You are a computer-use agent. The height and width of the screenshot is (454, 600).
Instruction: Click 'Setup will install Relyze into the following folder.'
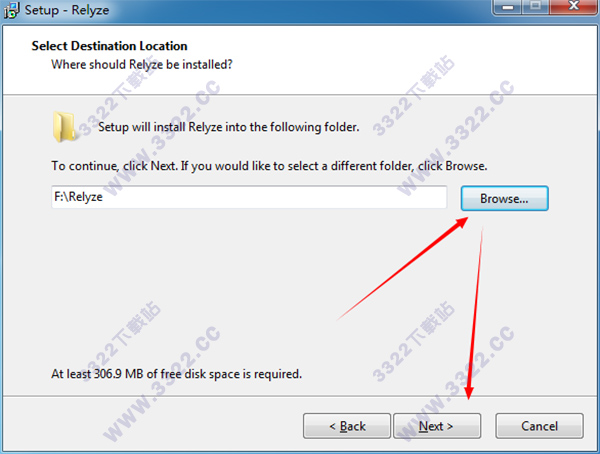229,127
